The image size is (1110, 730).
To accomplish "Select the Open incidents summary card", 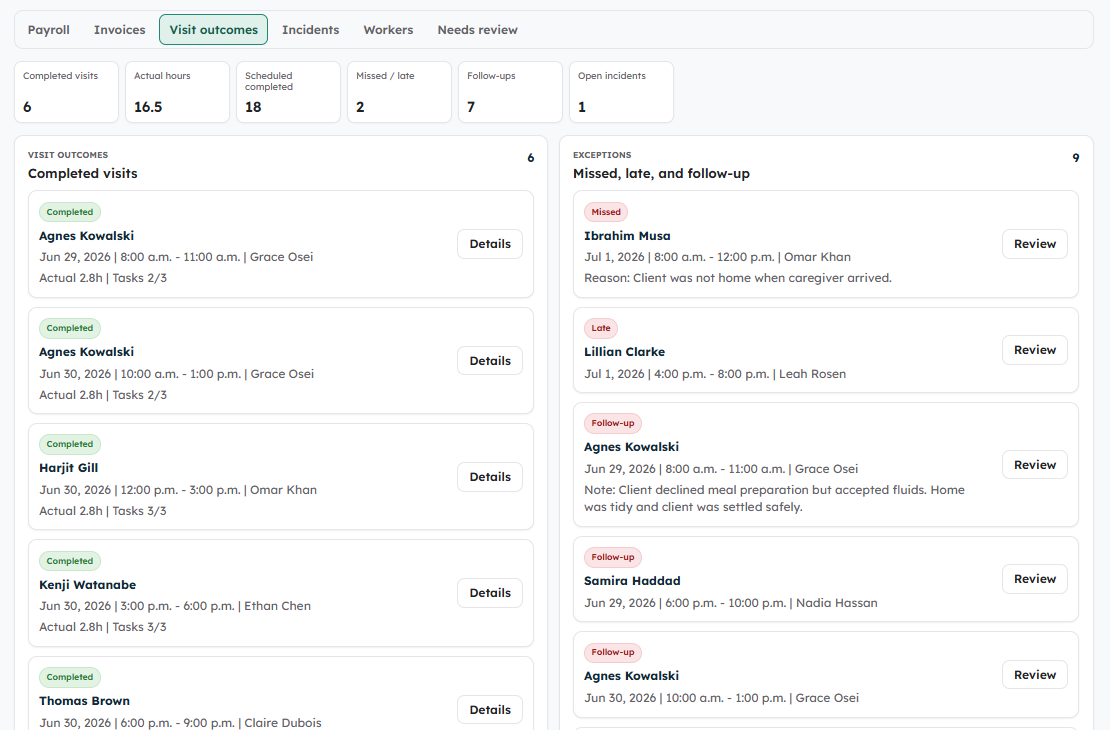I will [622, 92].
